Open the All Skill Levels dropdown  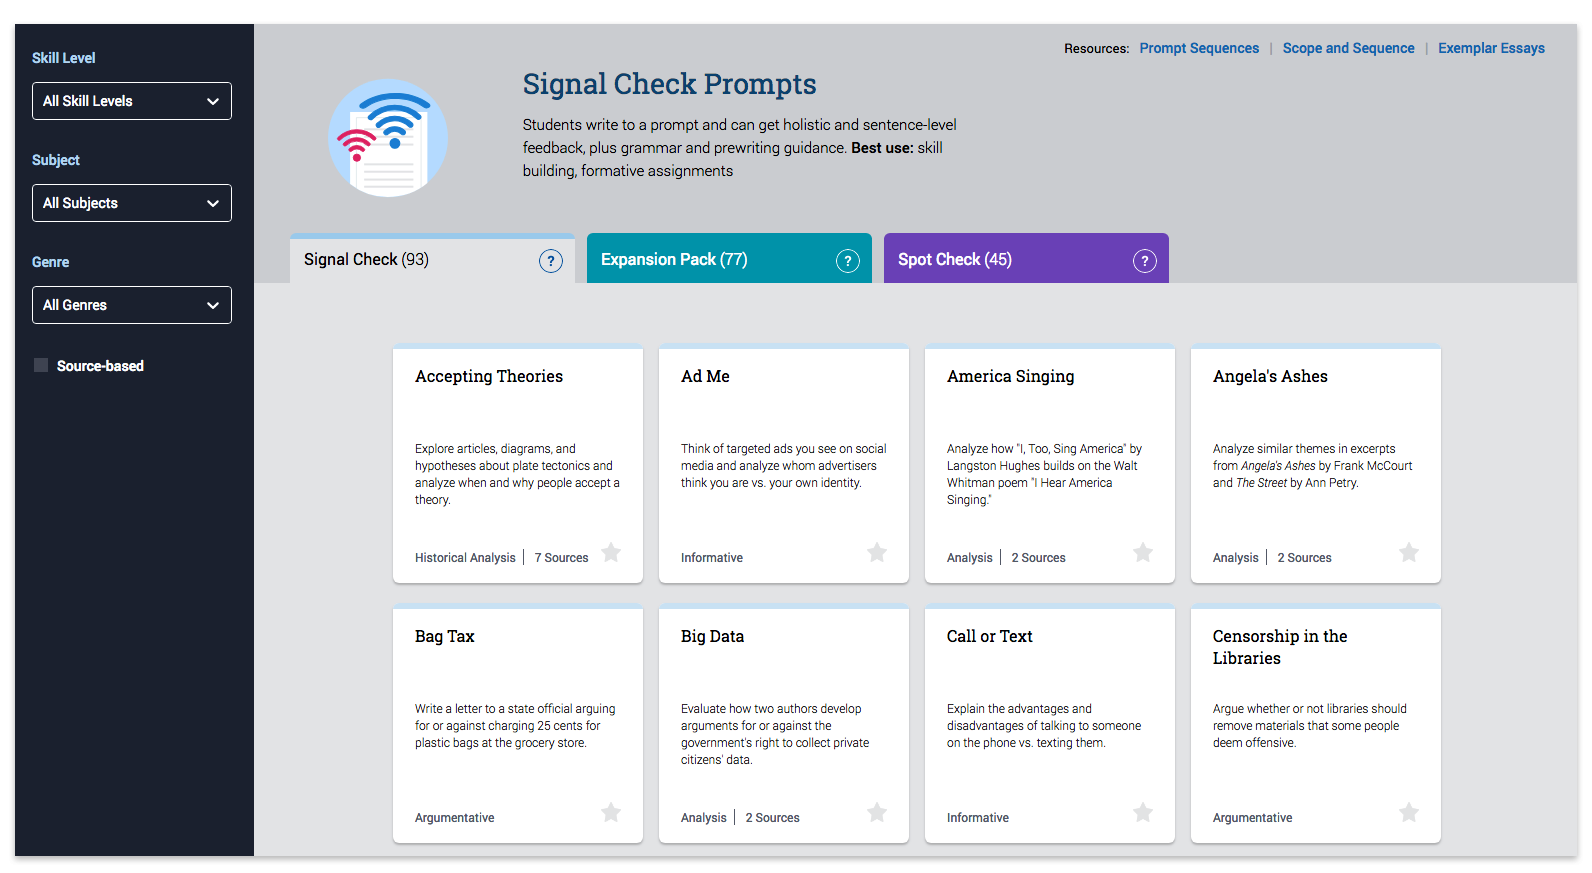(x=132, y=101)
